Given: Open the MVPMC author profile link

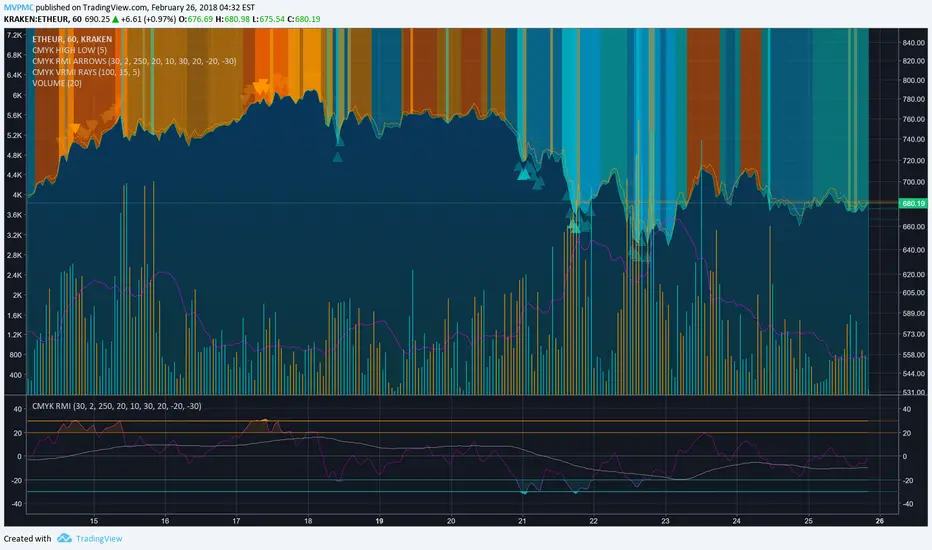Looking at the screenshot, I should (x=19, y=6).
